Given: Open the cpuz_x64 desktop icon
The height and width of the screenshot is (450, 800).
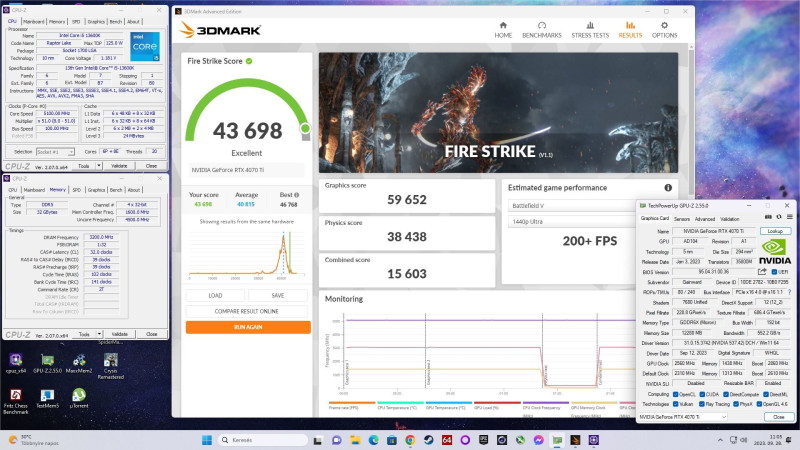Looking at the screenshot, I should 16,363.
